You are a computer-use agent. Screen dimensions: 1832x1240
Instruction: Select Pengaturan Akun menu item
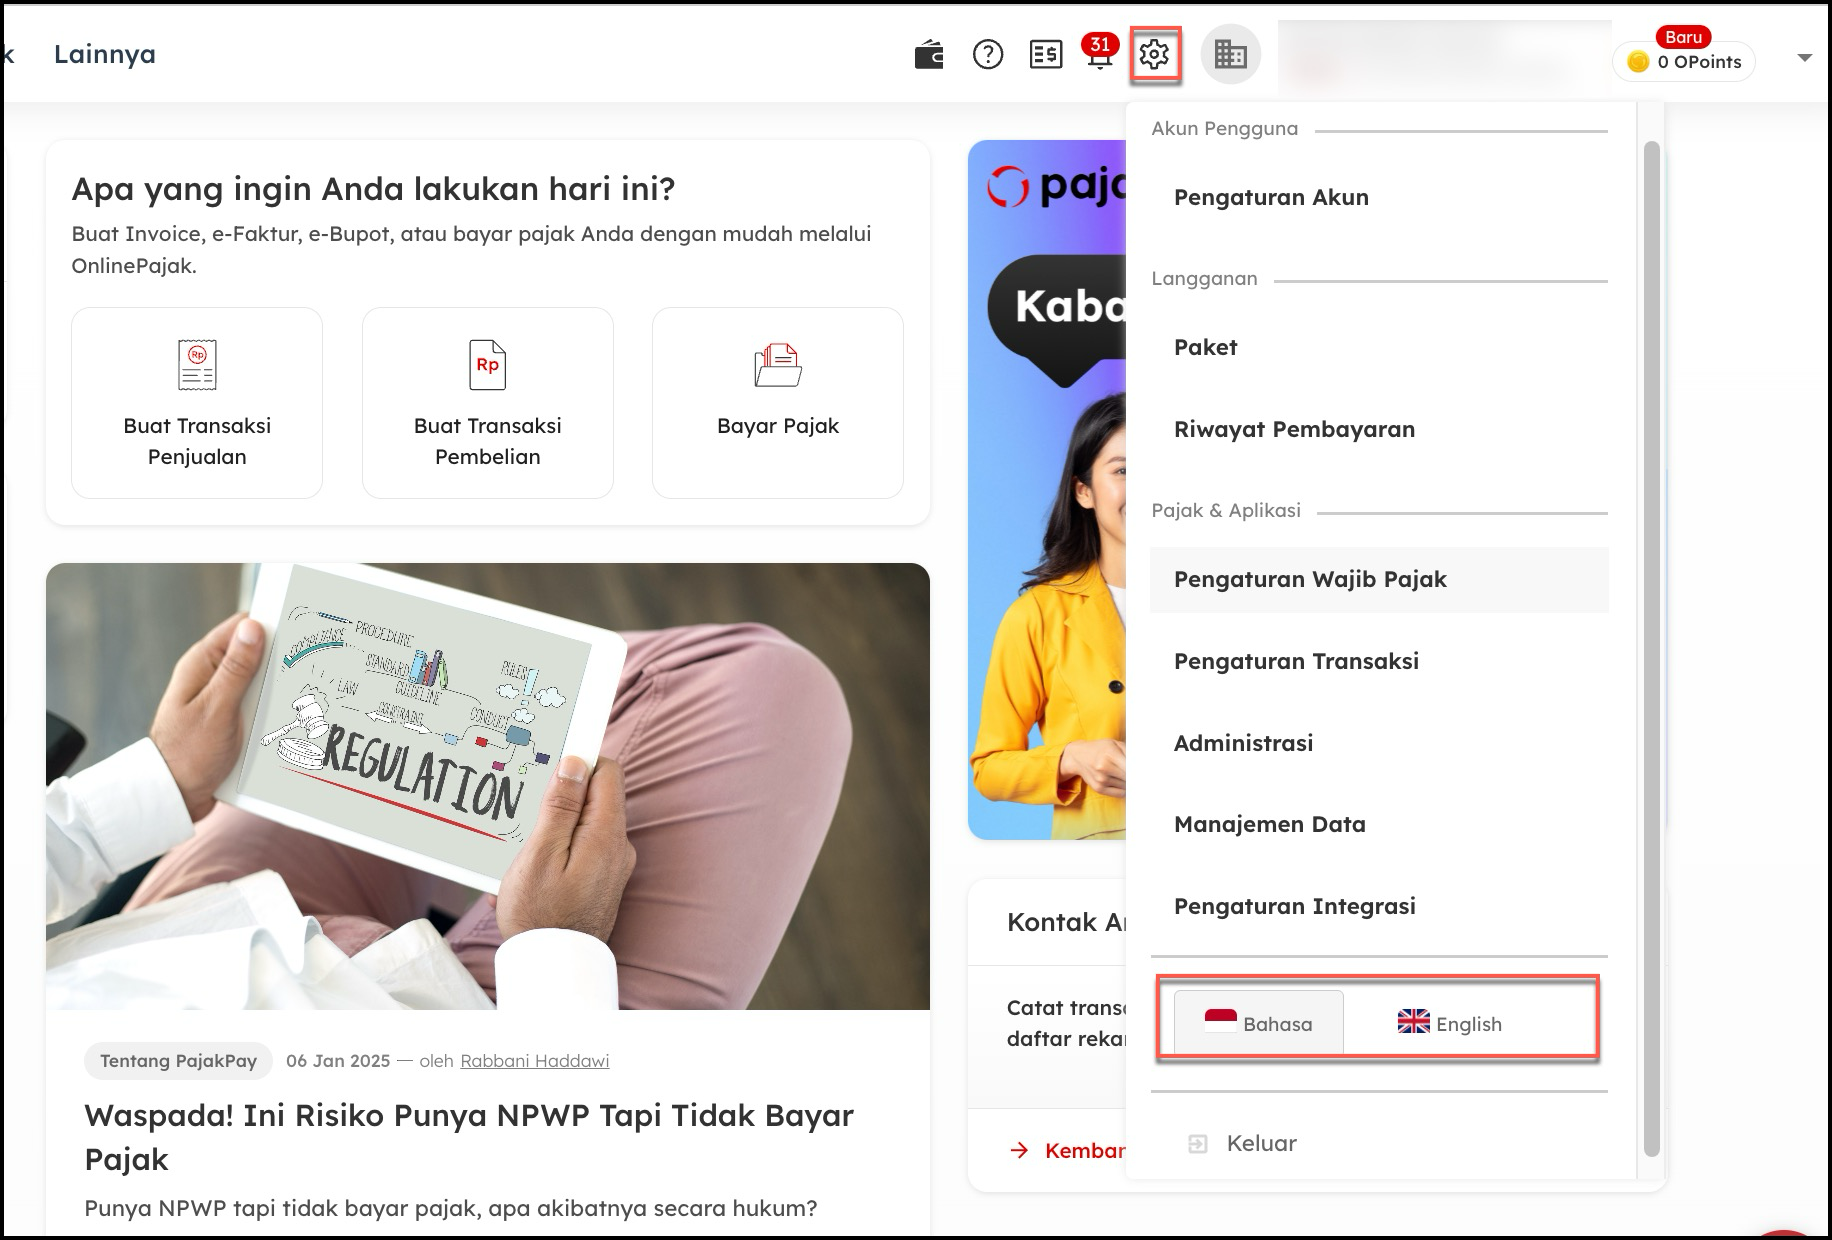click(1271, 198)
